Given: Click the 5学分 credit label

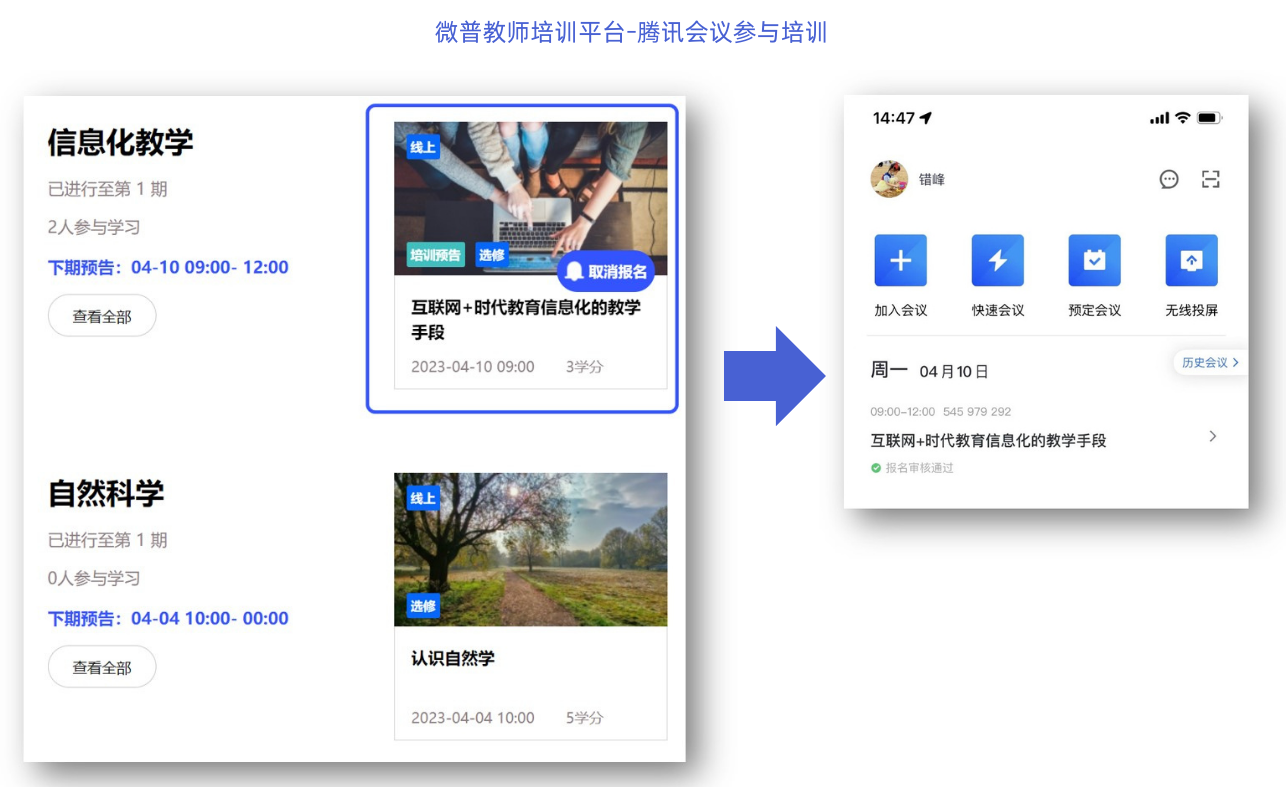Looking at the screenshot, I should coord(585,718).
